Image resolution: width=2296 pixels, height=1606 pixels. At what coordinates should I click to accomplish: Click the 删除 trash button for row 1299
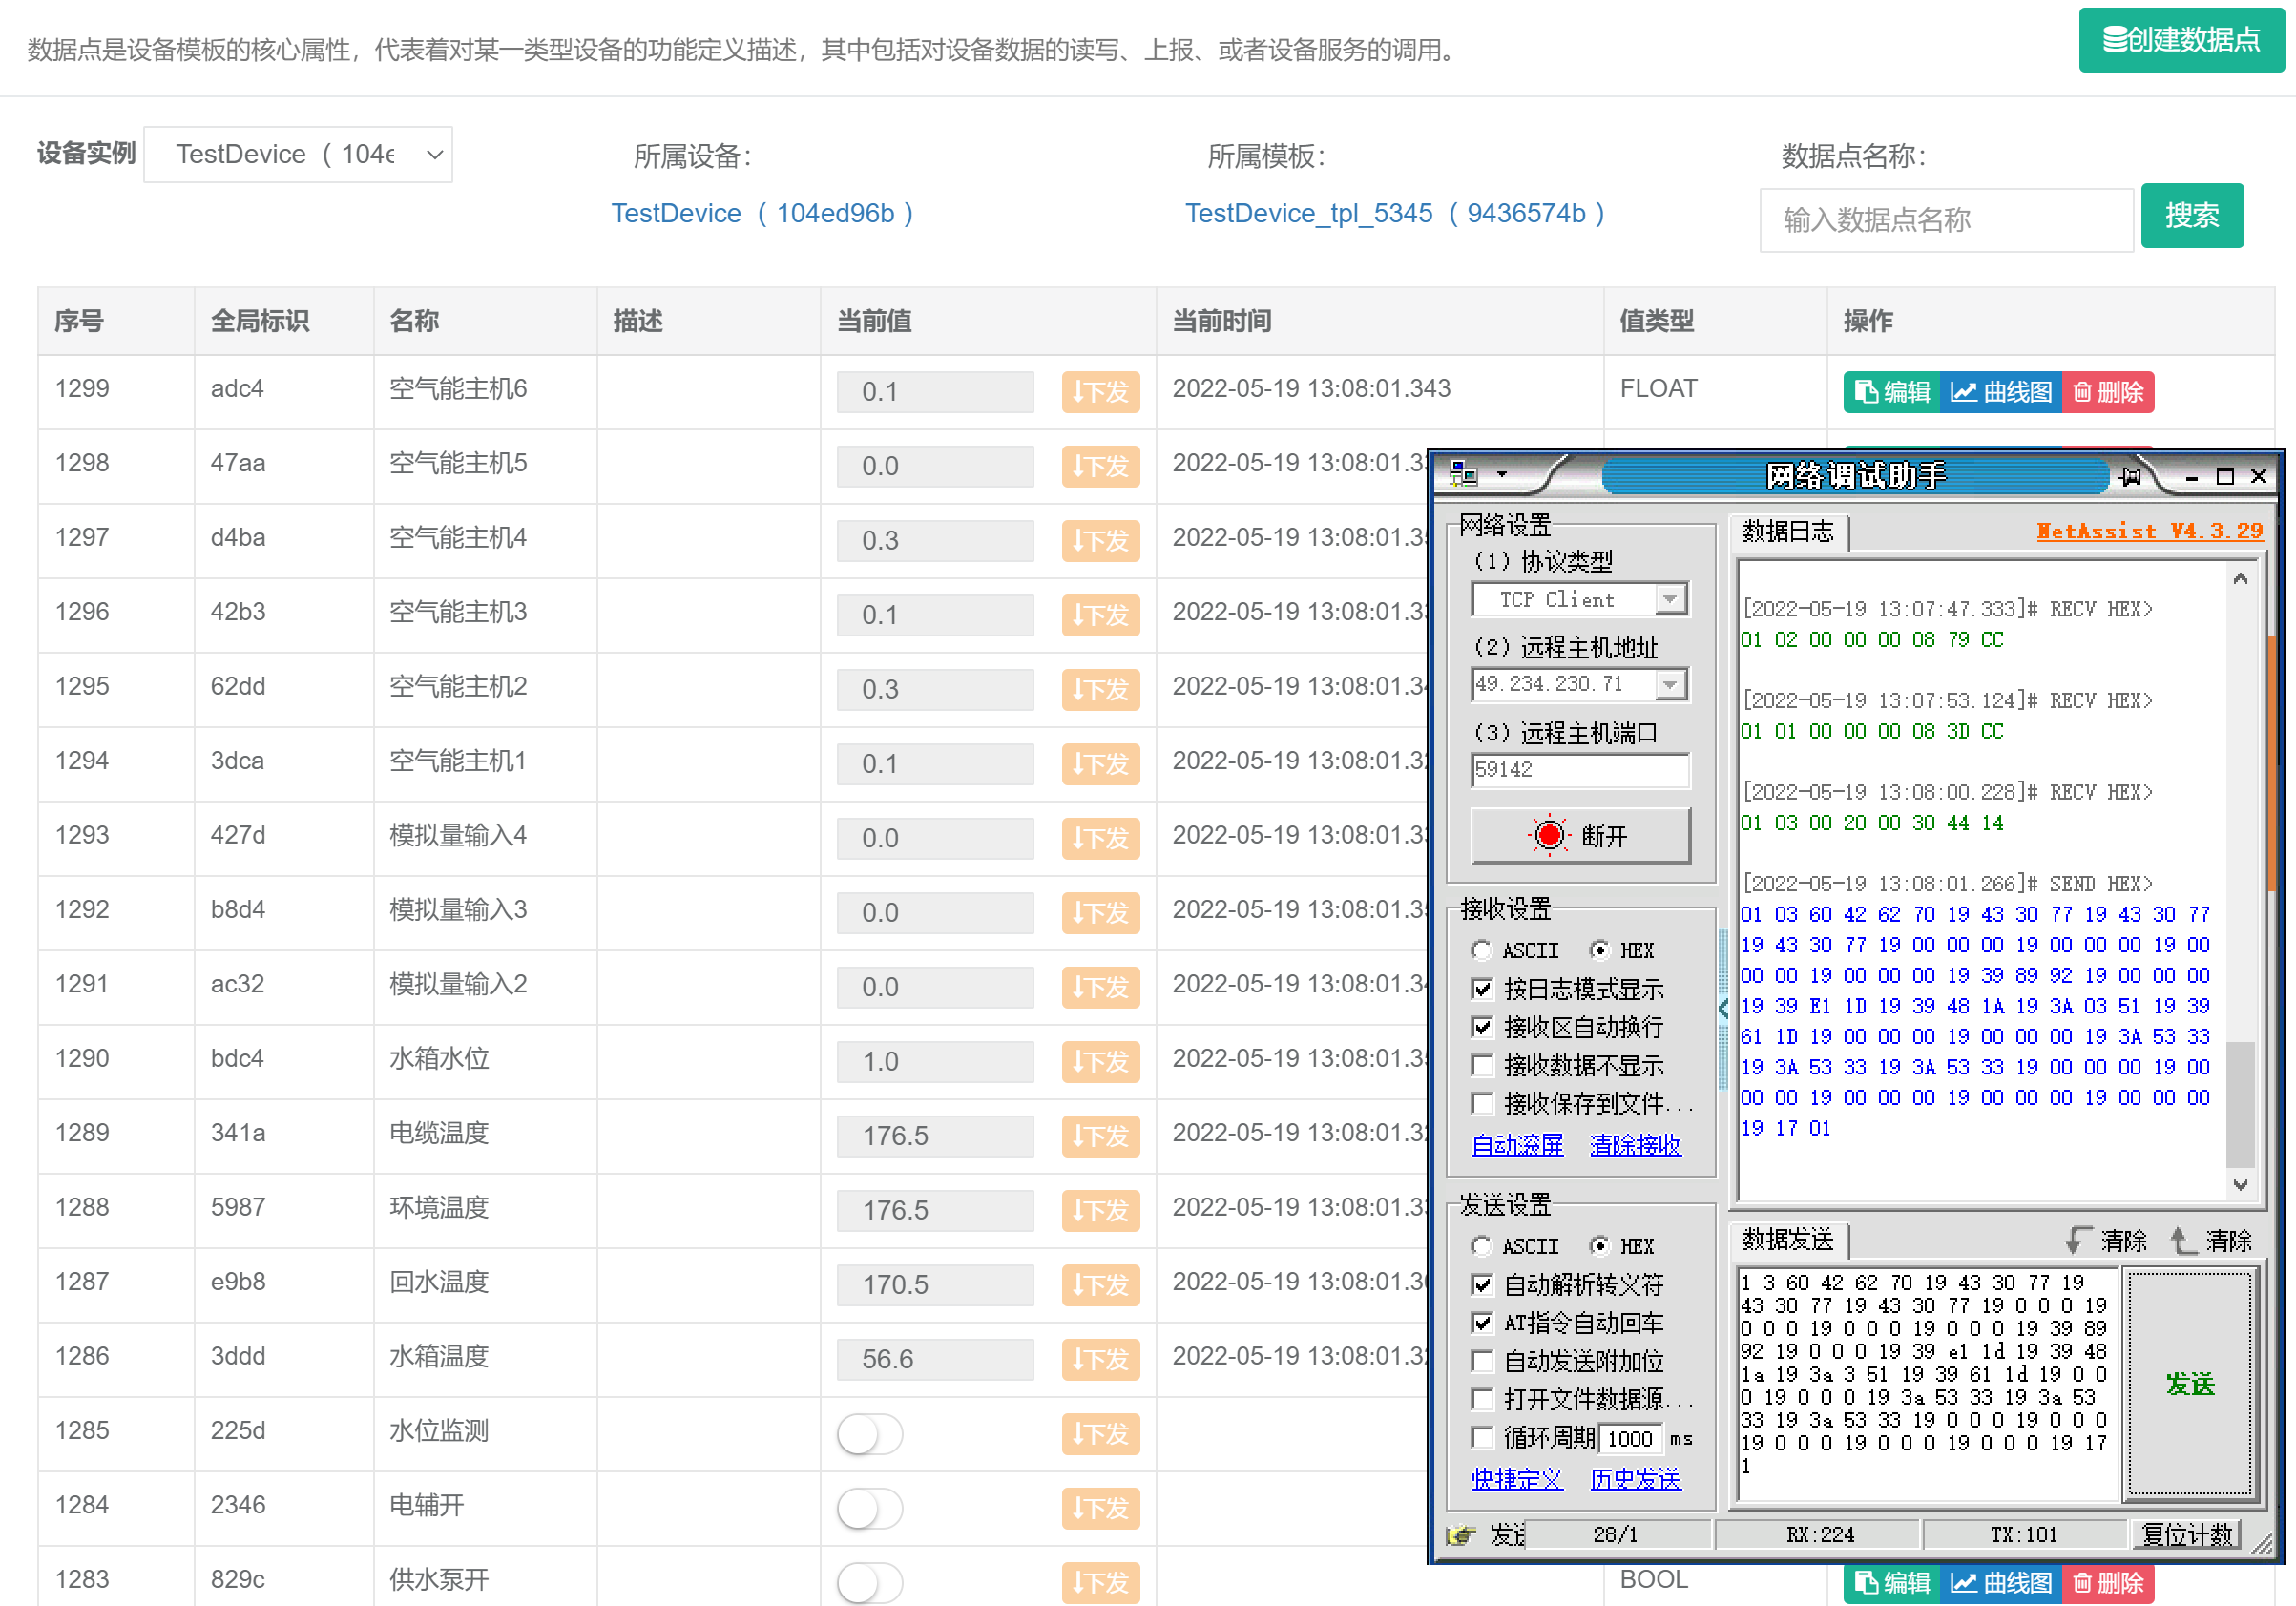2108,392
